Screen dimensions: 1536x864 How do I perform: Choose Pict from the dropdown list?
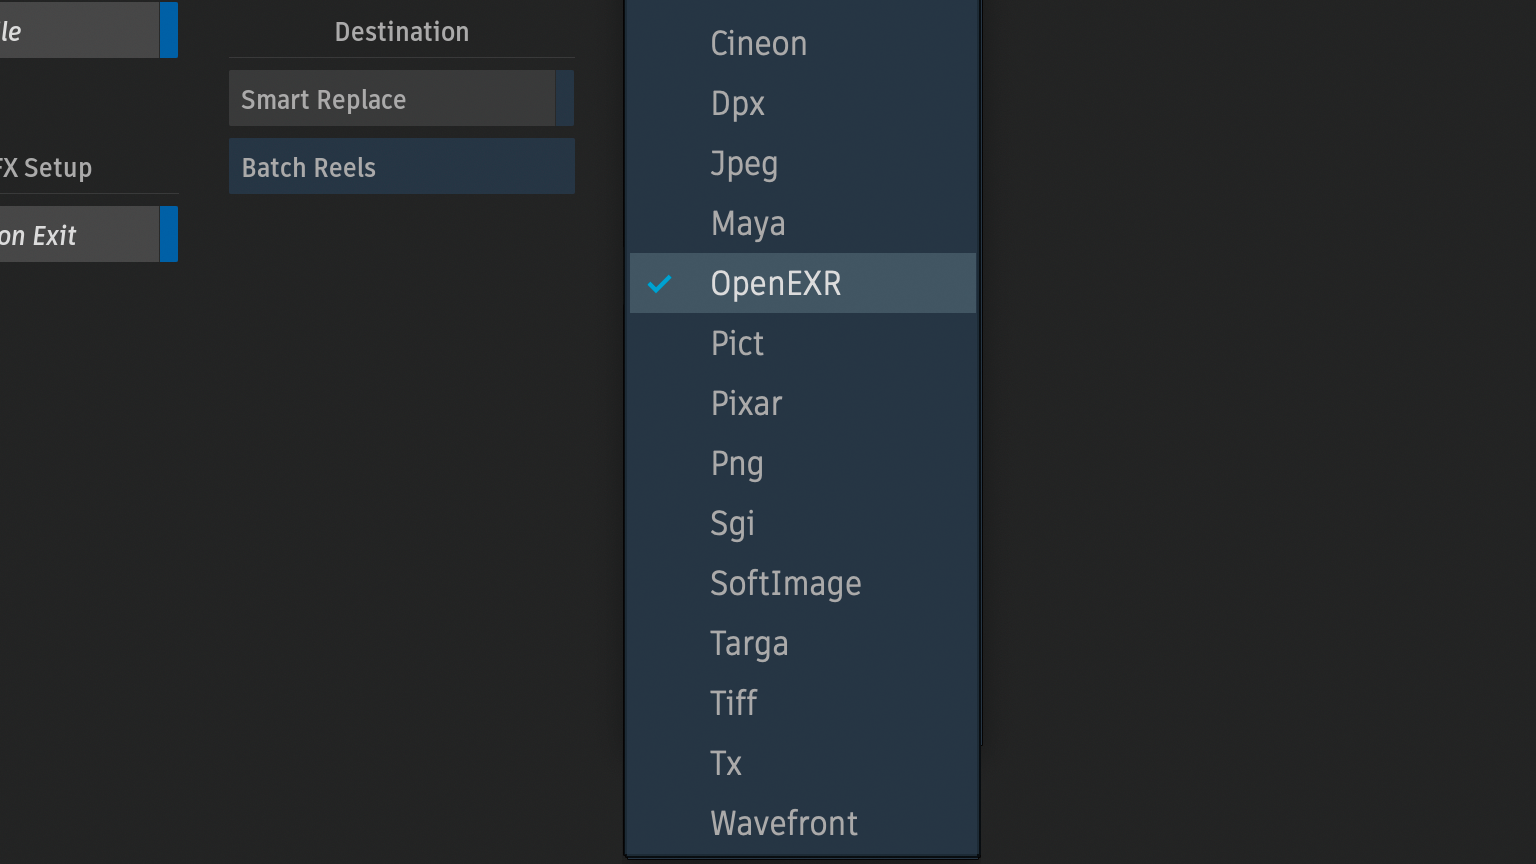(x=738, y=344)
